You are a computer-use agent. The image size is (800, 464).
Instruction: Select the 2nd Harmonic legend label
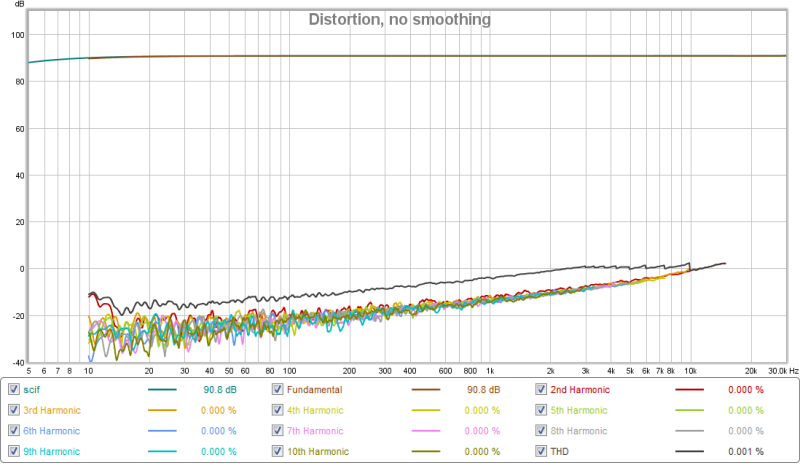580,389
